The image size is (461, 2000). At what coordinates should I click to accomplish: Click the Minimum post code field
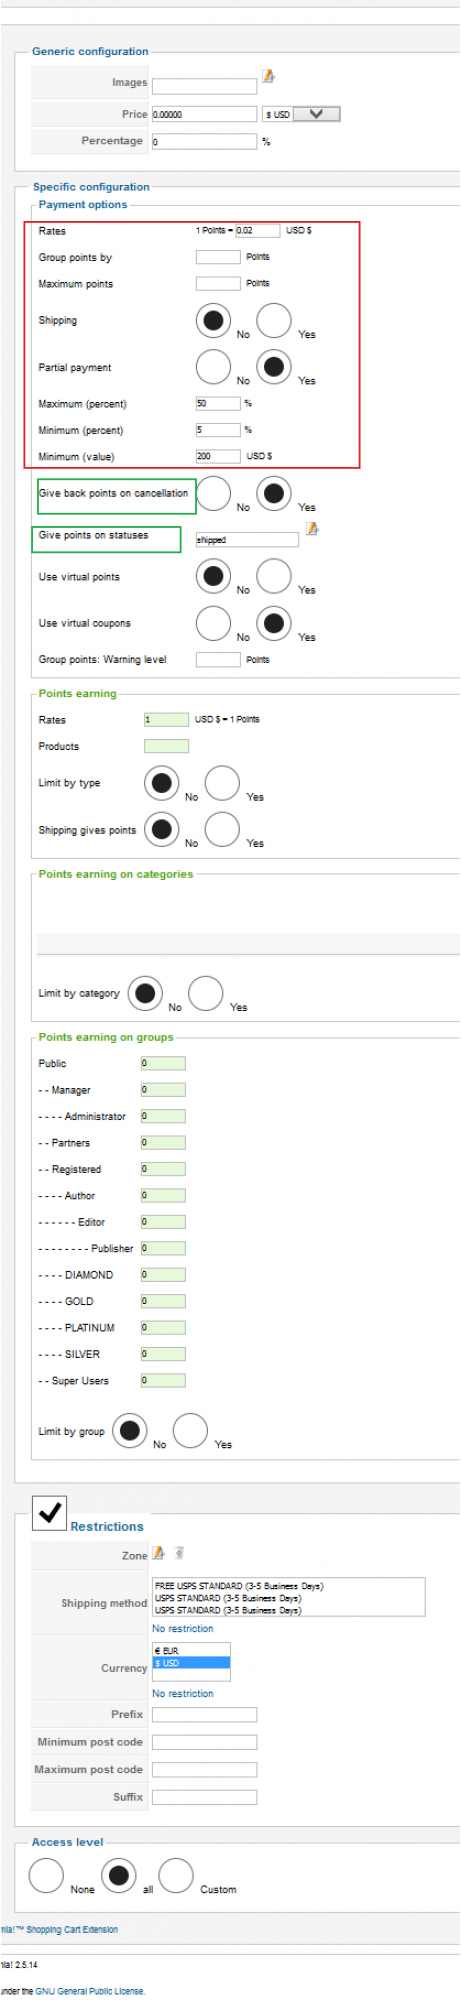click(204, 1742)
